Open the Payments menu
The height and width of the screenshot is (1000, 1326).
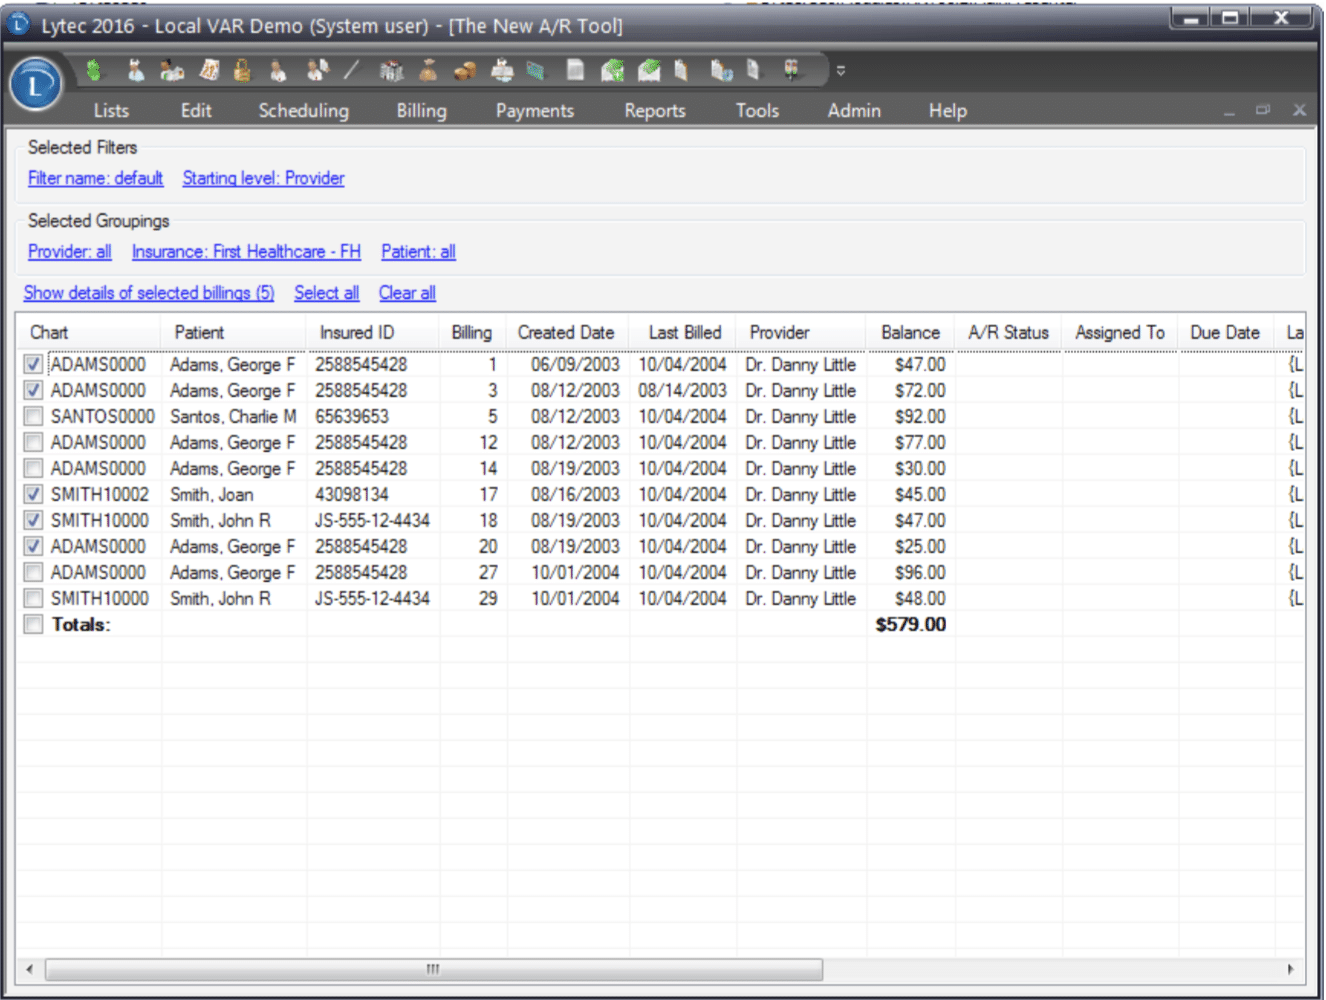click(535, 111)
